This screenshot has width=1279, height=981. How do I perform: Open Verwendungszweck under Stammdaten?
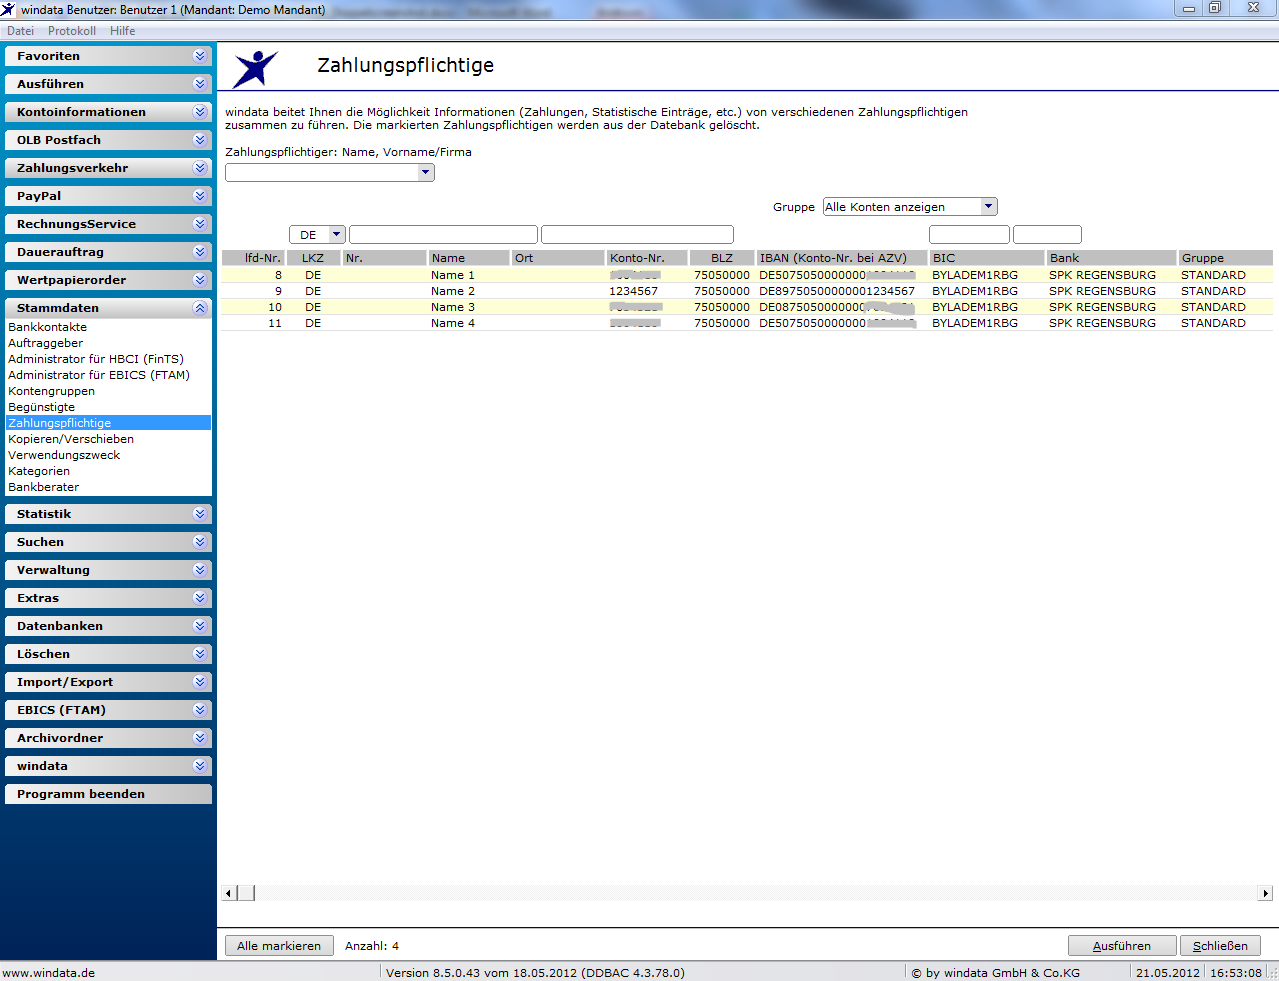[x=64, y=455]
